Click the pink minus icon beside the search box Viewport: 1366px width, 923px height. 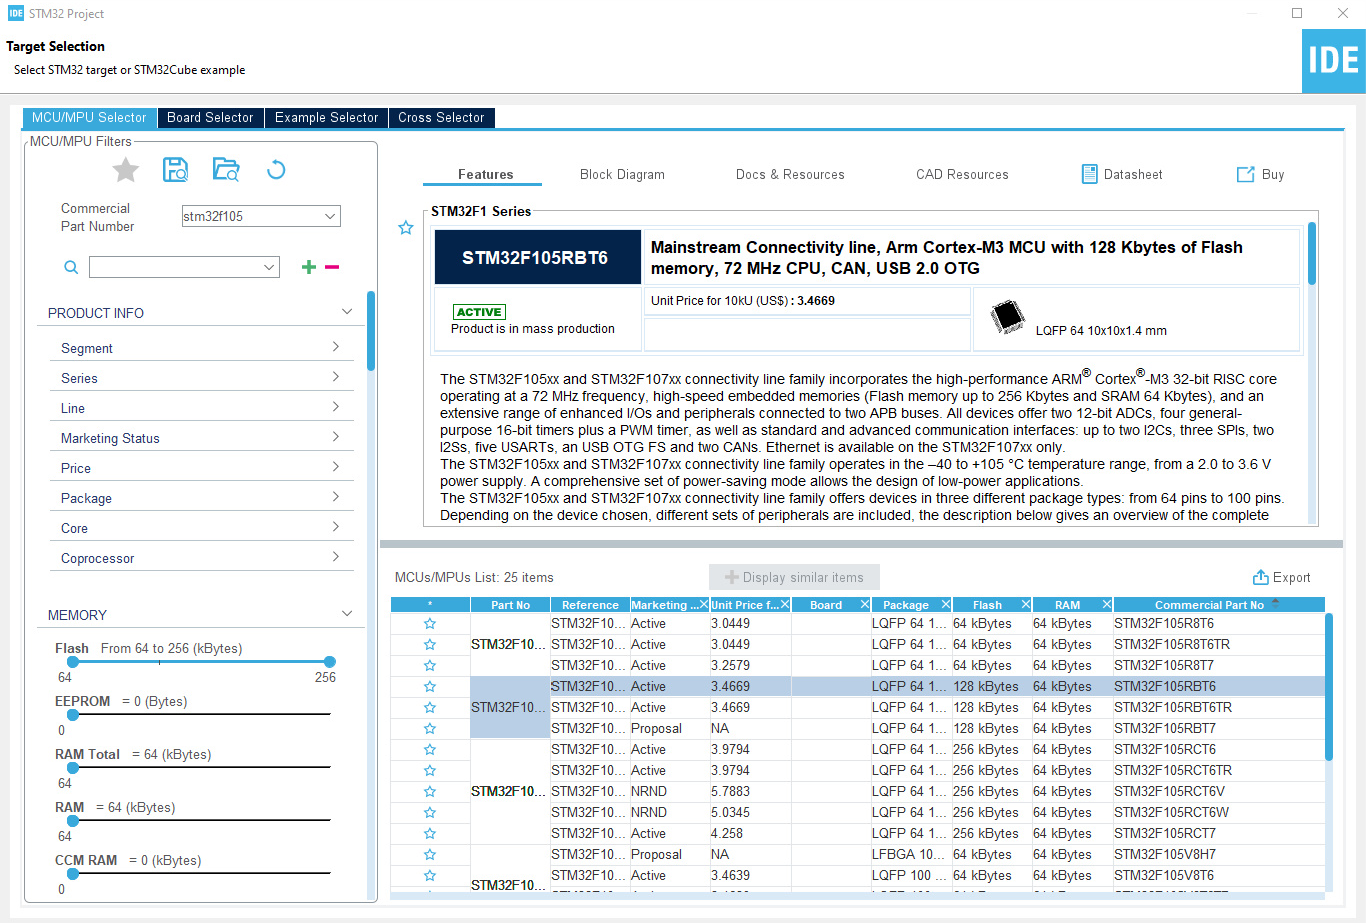coord(332,267)
